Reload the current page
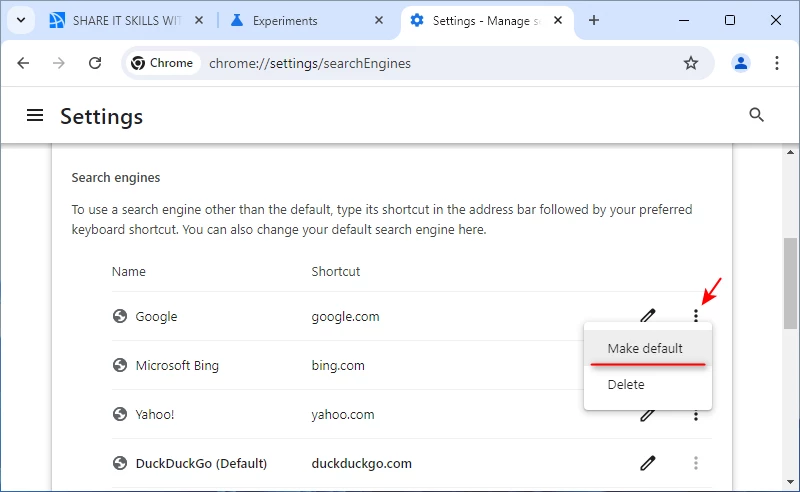The height and width of the screenshot is (492, 800). [95, 63]
